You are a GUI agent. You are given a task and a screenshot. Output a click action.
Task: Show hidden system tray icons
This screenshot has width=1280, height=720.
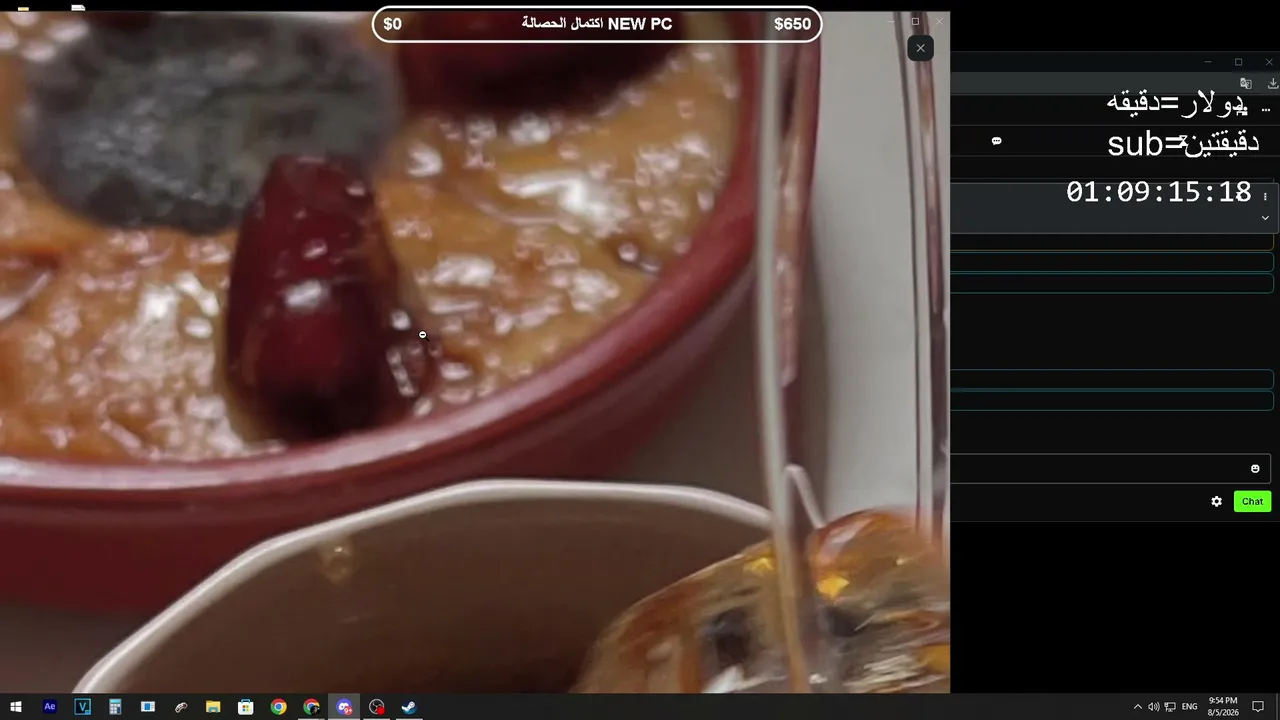tap(1137, 707)
